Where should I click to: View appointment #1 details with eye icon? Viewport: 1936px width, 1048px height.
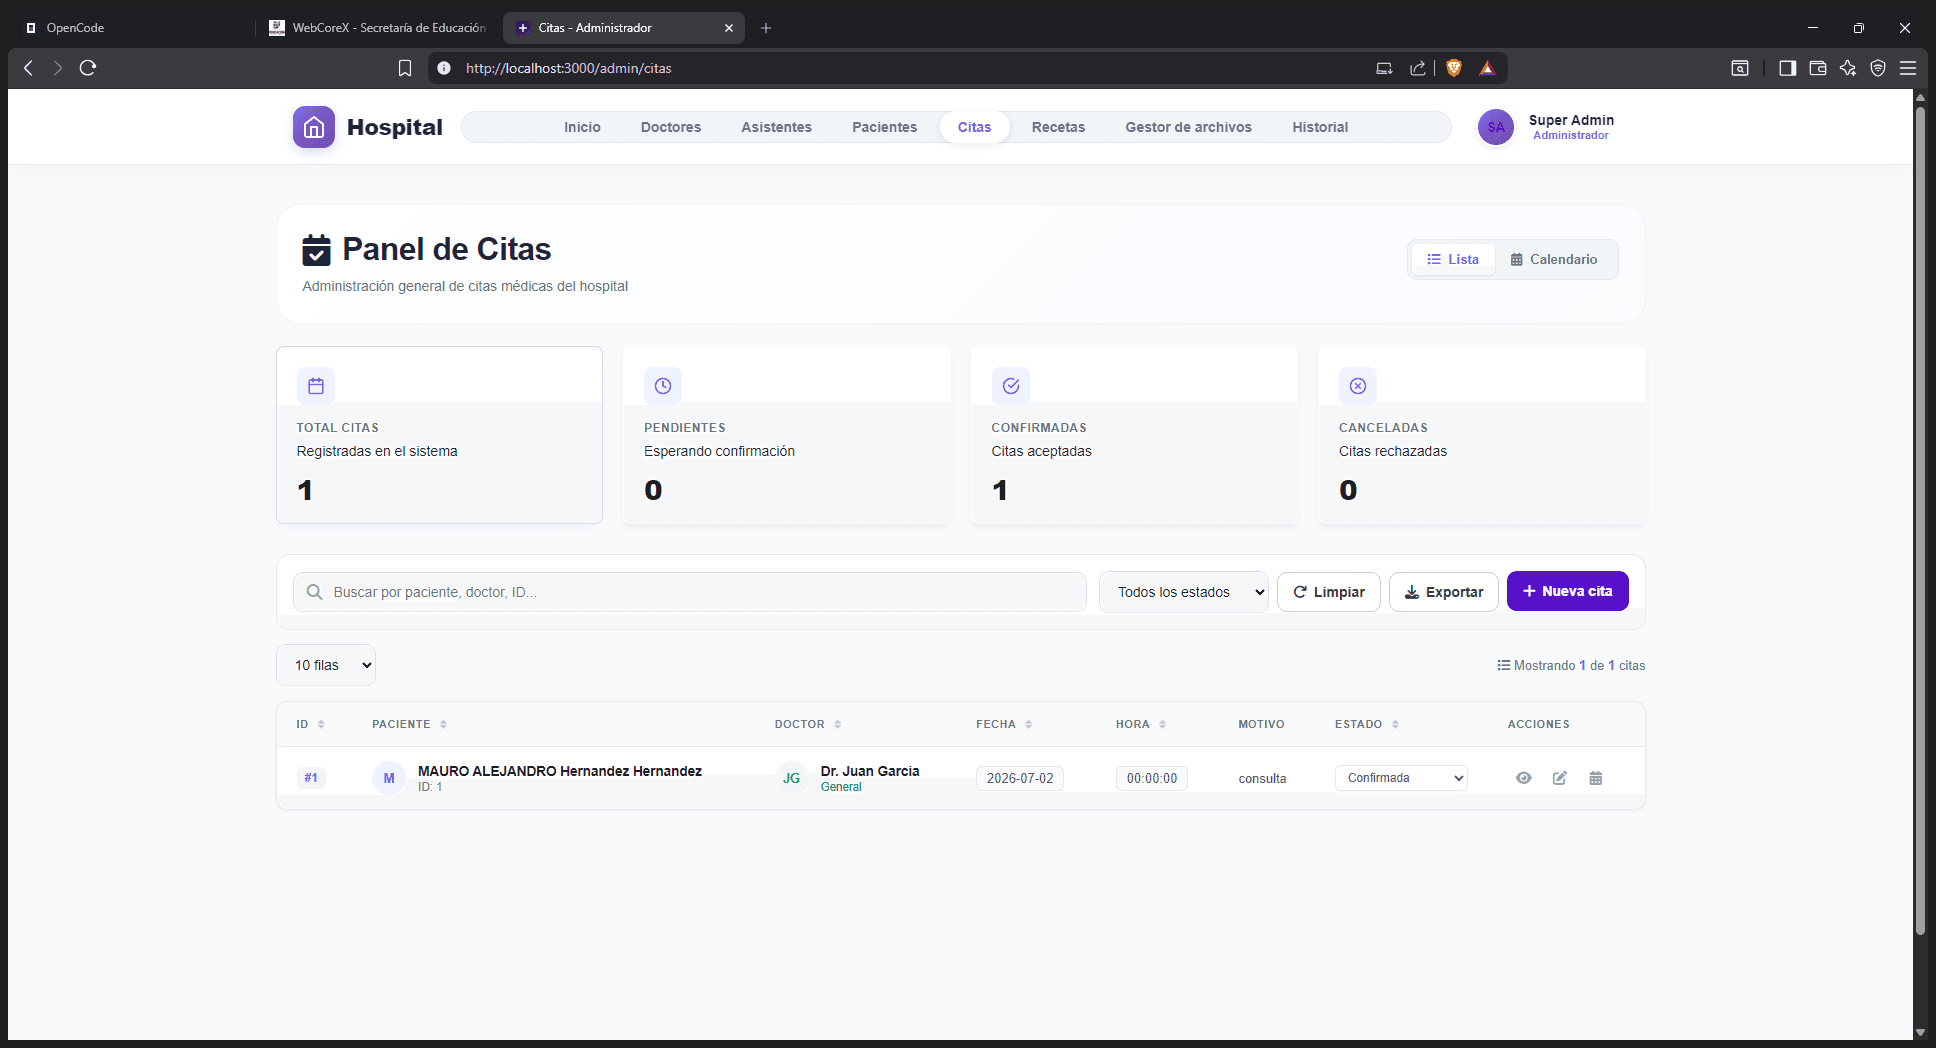tap(1524, 778)
